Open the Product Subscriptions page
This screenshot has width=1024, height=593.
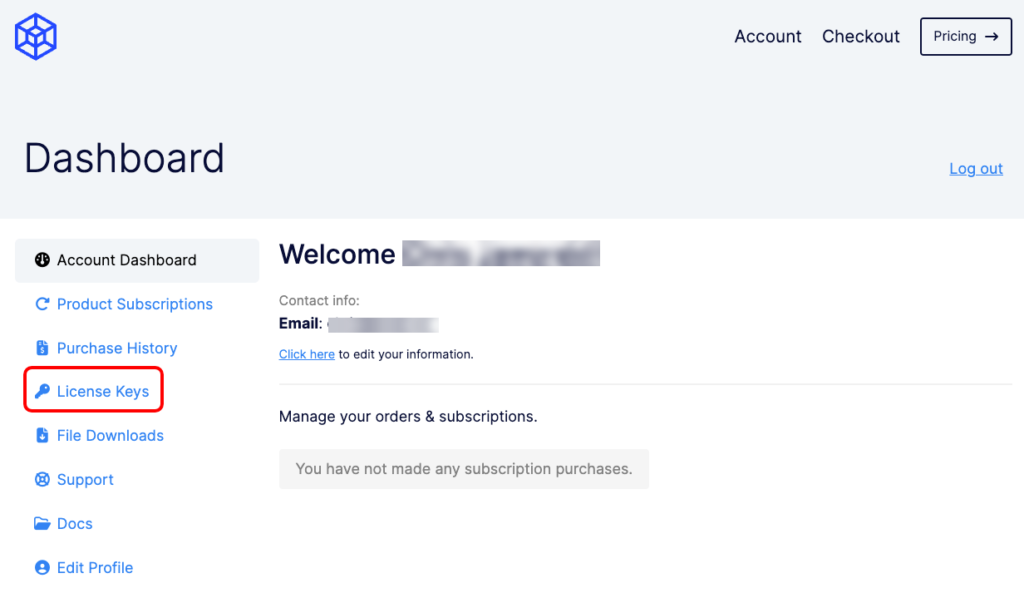(135, 304)
